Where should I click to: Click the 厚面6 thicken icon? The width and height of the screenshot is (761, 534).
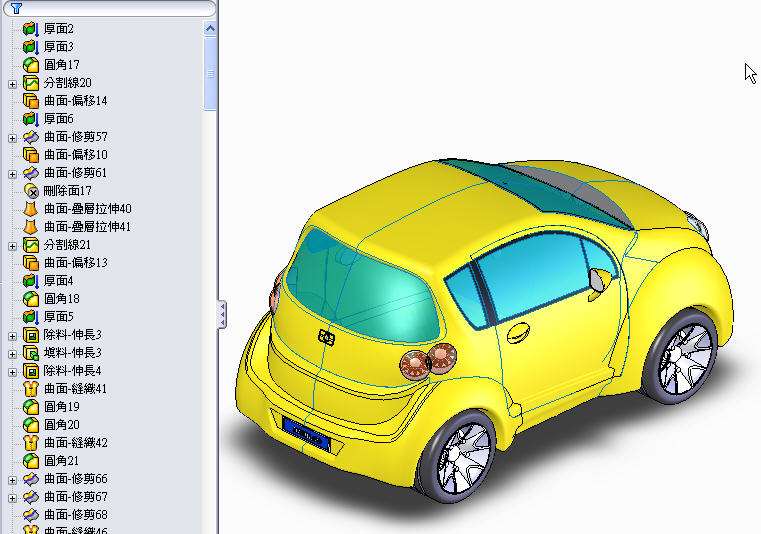[31, 119]
